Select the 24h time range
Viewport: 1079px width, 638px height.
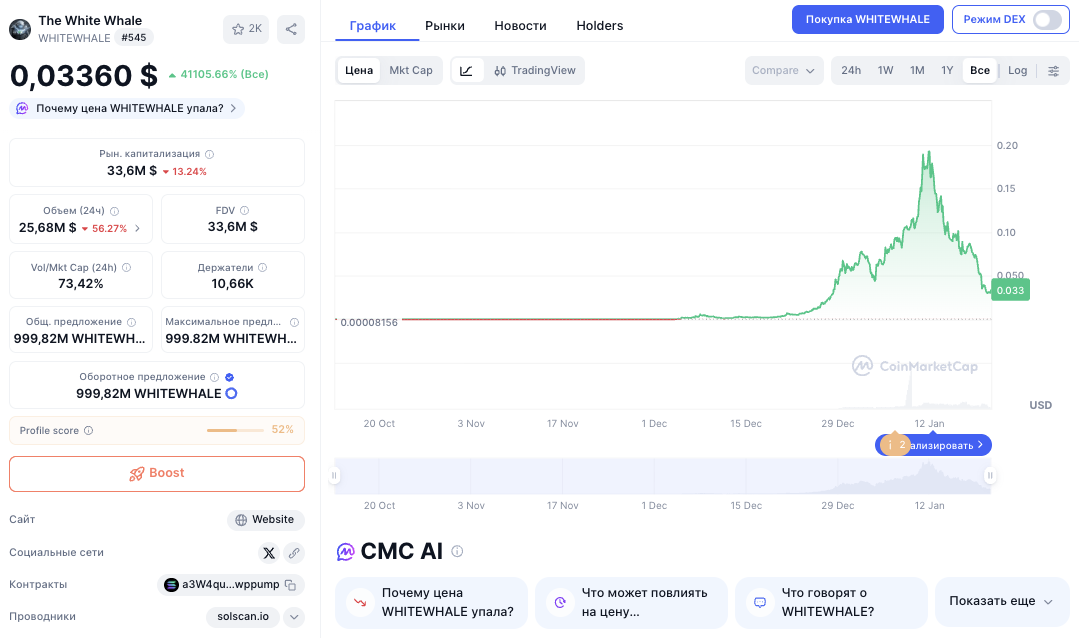851,70
